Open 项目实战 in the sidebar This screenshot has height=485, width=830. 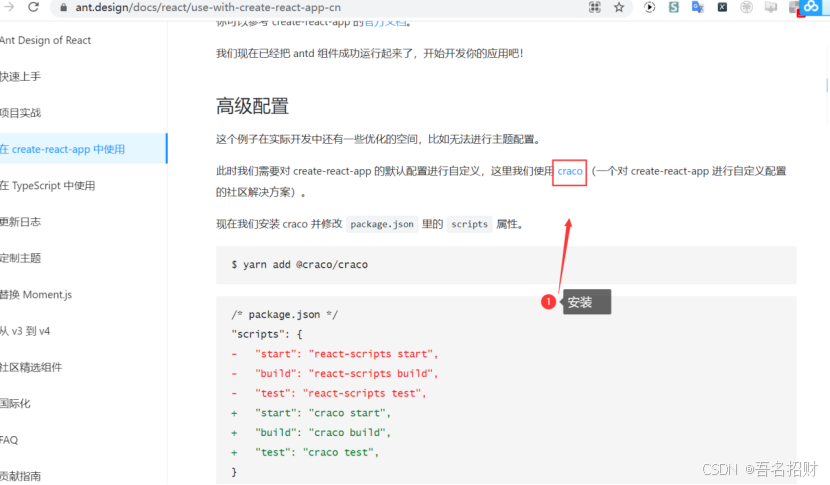[x=20, y=113]
